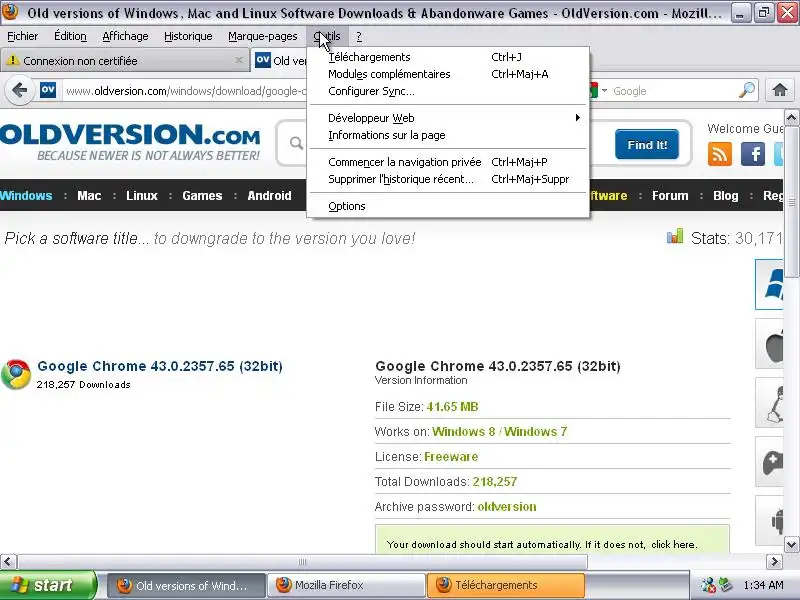Click the horizontal scrollbar left arrow
Image resolution: width=800 pixels, height=600 pixels.
(x=8, y=562)
